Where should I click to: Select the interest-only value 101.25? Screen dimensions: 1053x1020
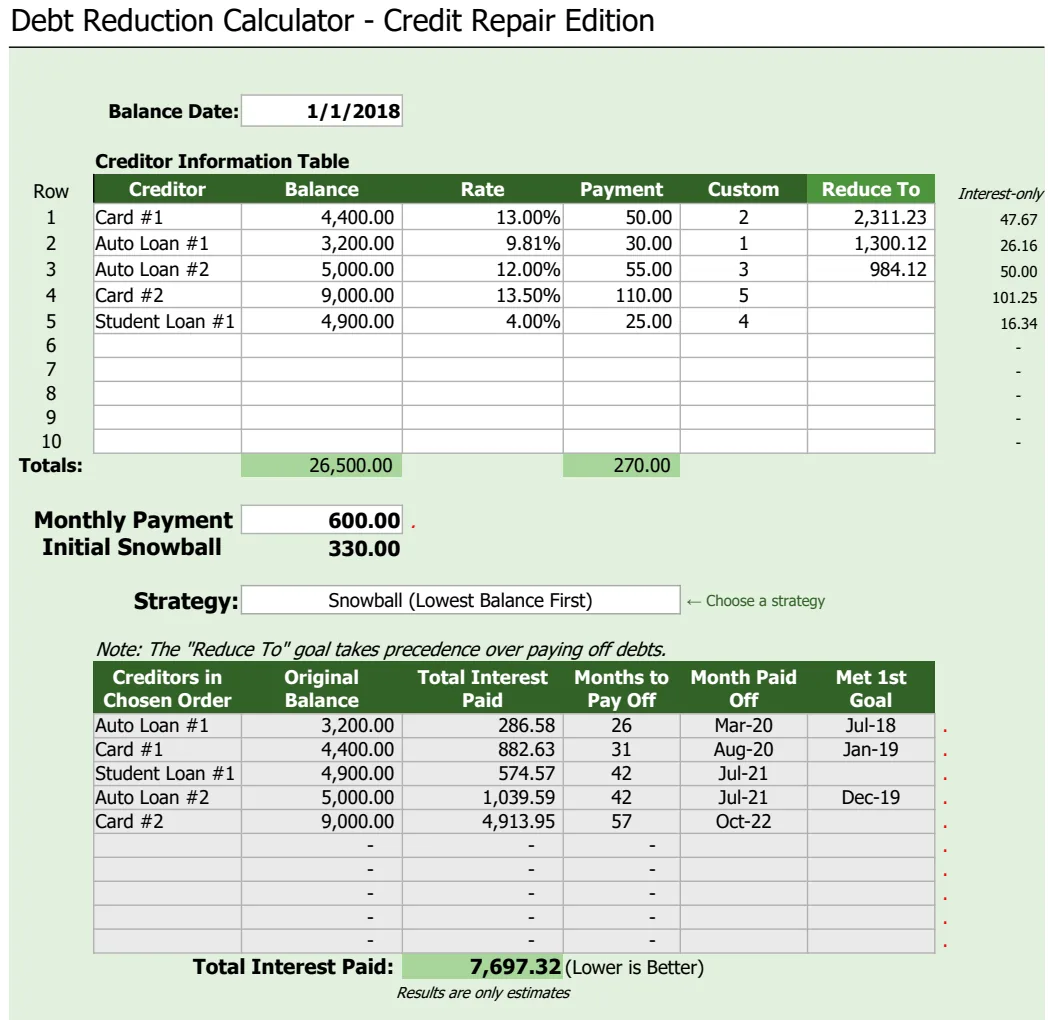coord(1015,297)
